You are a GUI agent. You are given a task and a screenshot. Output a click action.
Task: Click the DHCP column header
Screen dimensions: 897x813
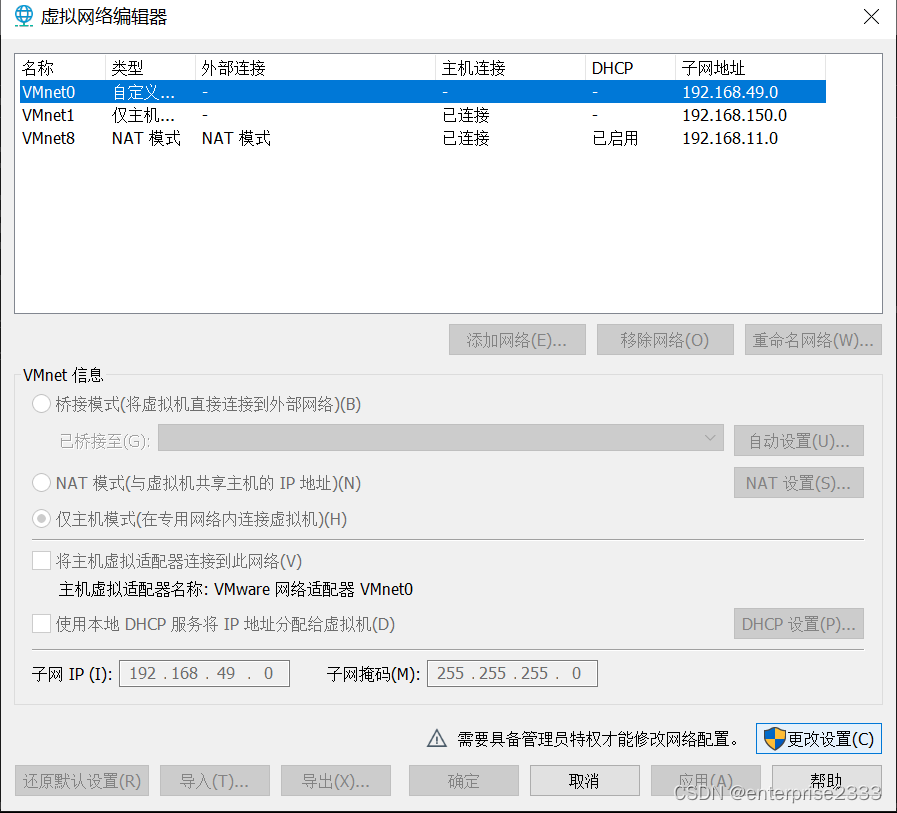coord(630,68)
